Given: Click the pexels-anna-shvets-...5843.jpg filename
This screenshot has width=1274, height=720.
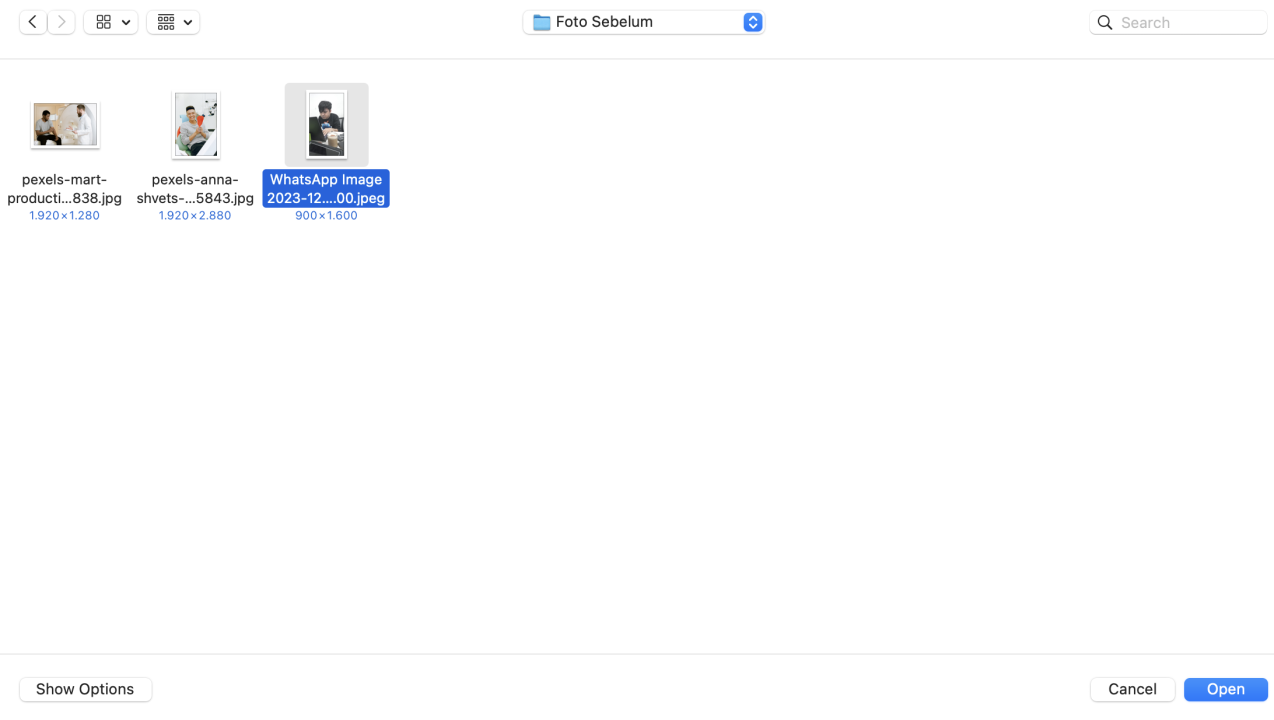Looking at the screenshot, I should pos(195,188).
